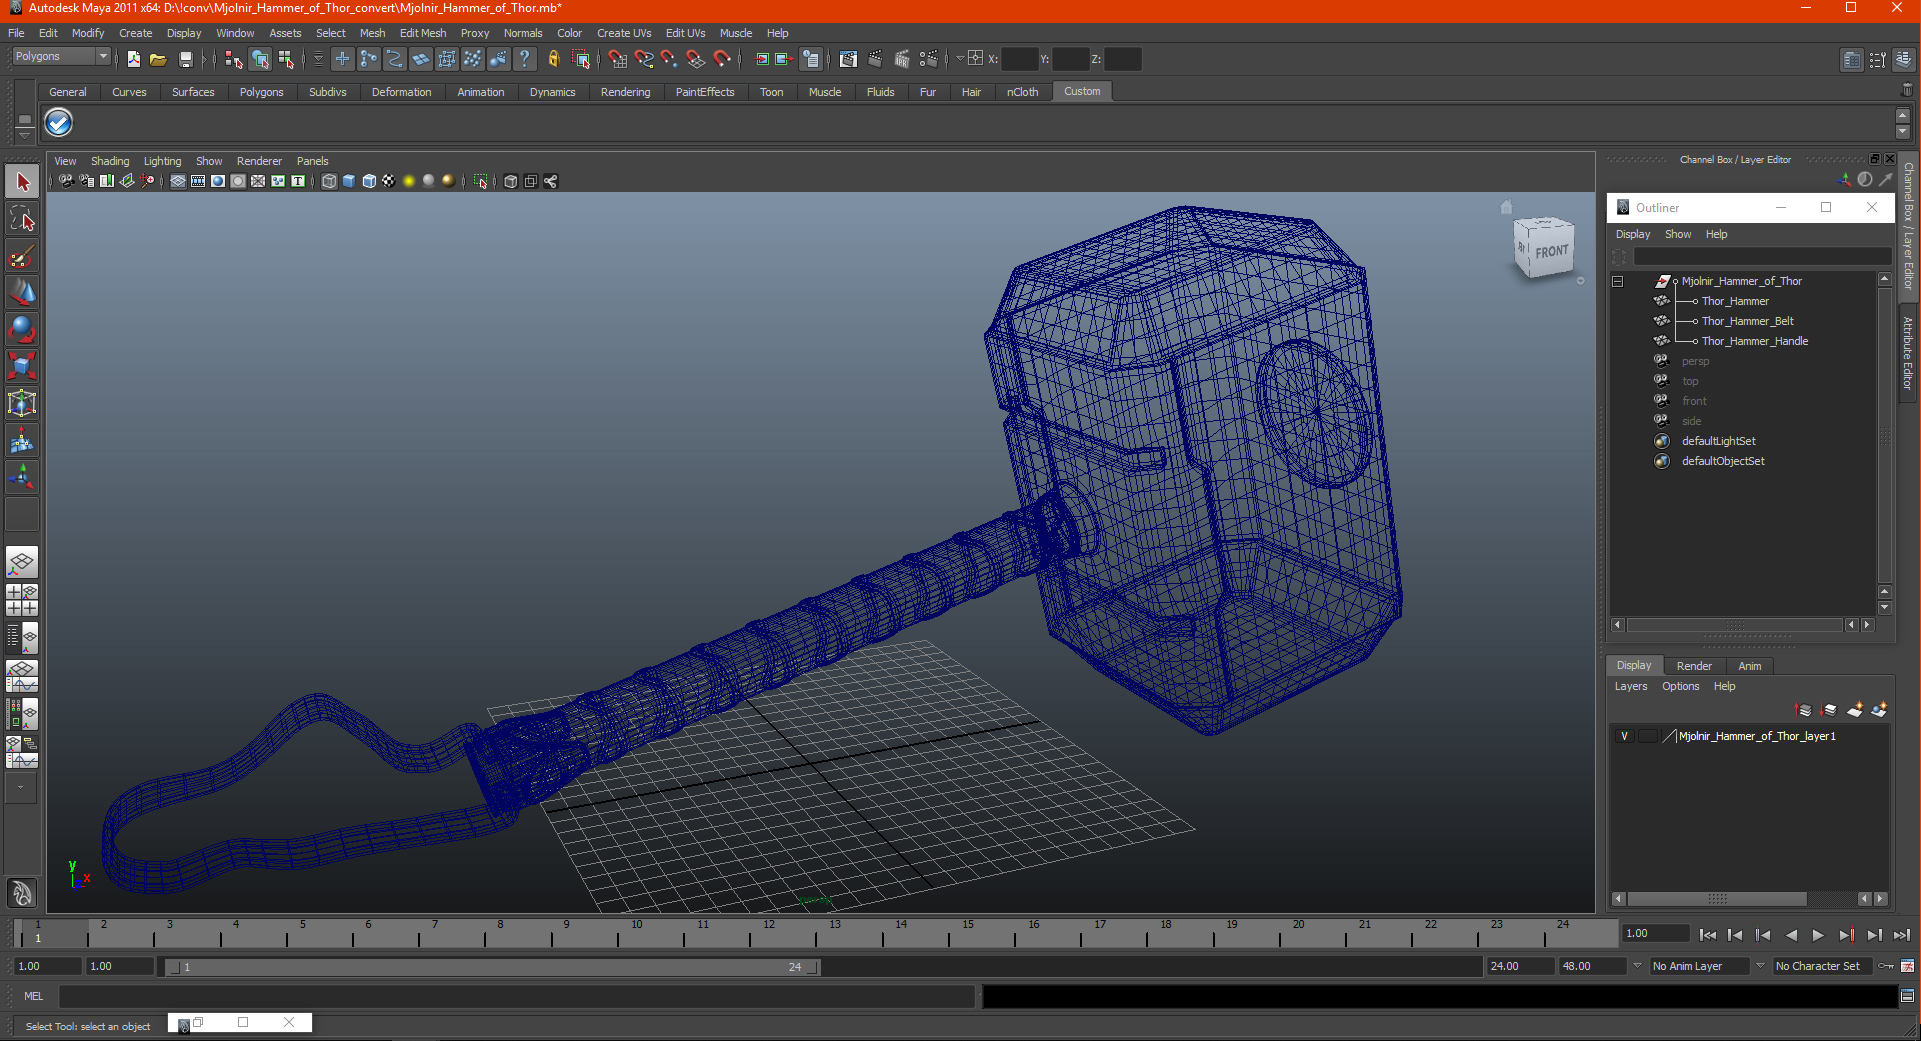Open the shelf options arrow menu

24,135
